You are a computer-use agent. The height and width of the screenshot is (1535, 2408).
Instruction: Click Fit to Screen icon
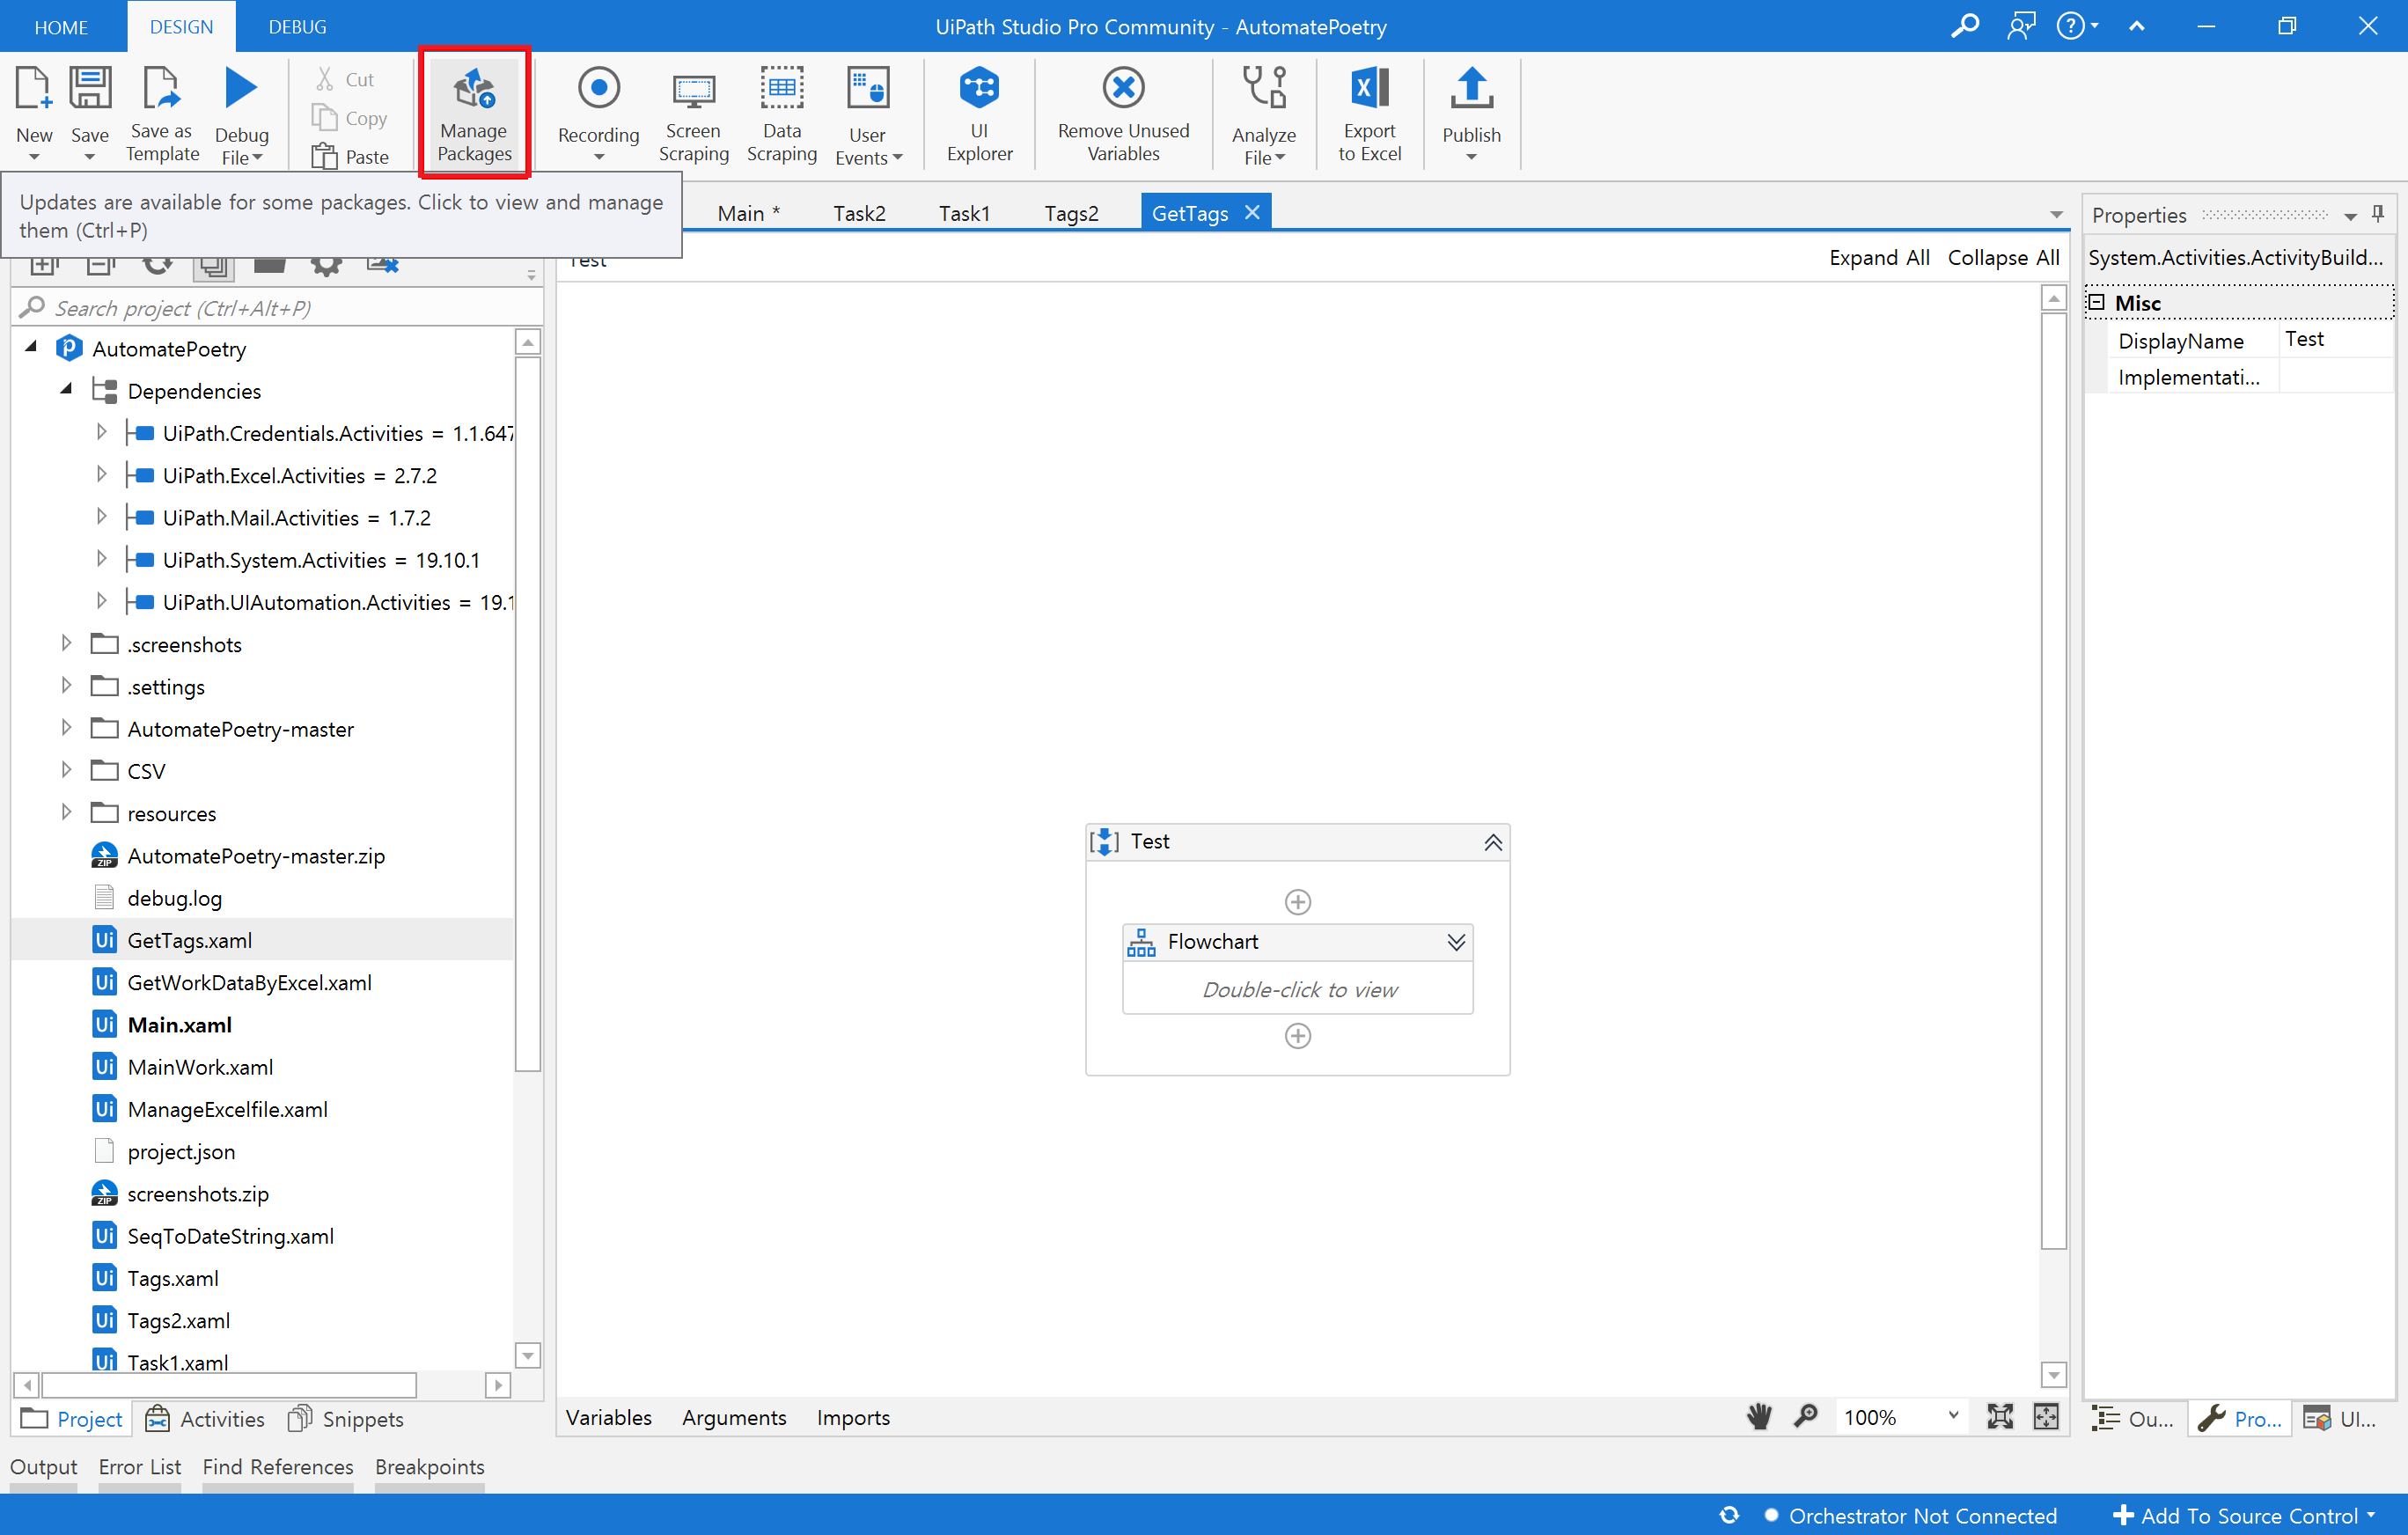tap(2000, 1416)
